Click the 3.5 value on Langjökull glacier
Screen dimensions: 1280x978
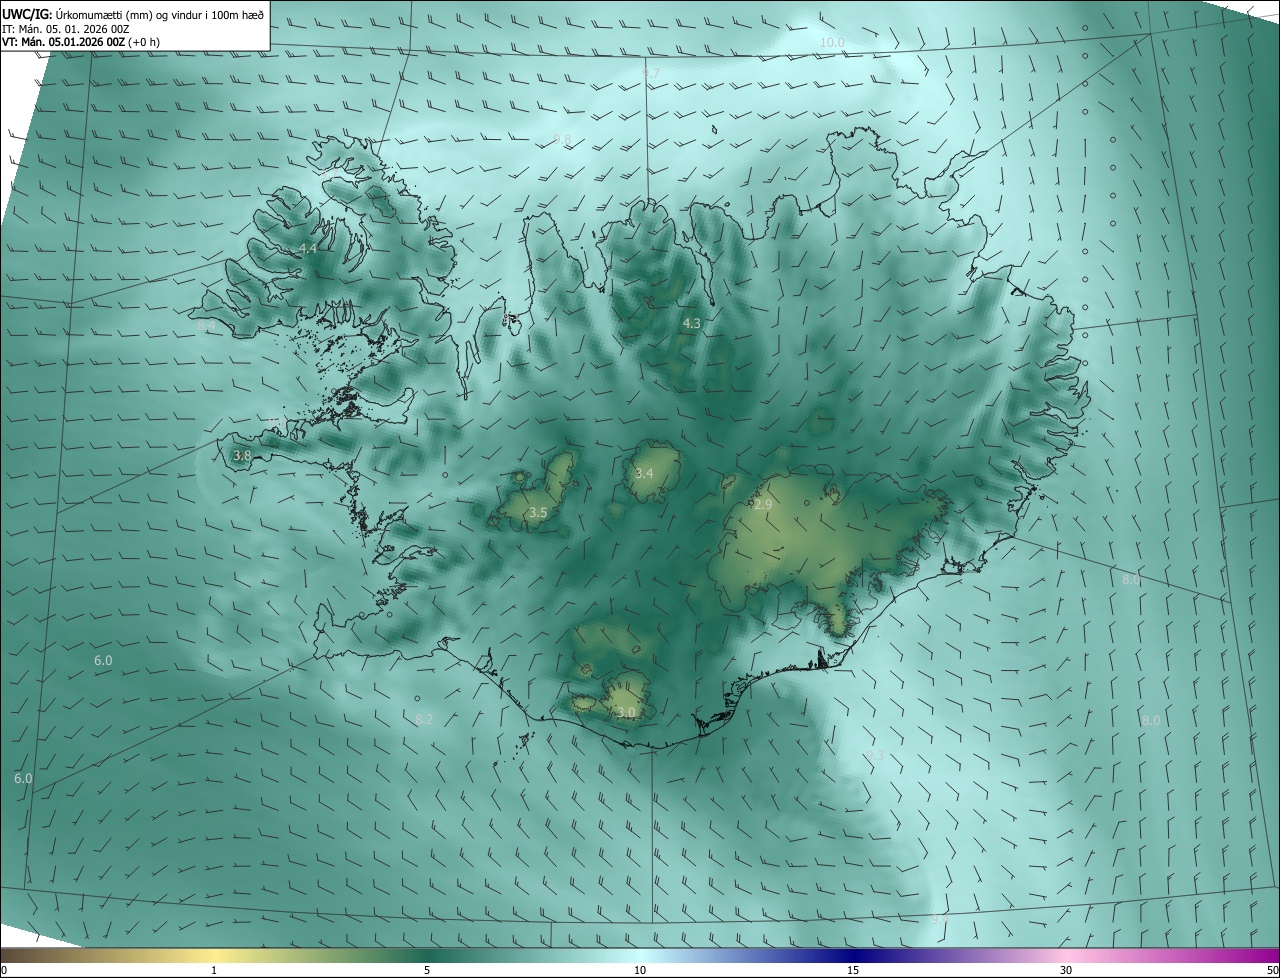(x=538, y=512)
